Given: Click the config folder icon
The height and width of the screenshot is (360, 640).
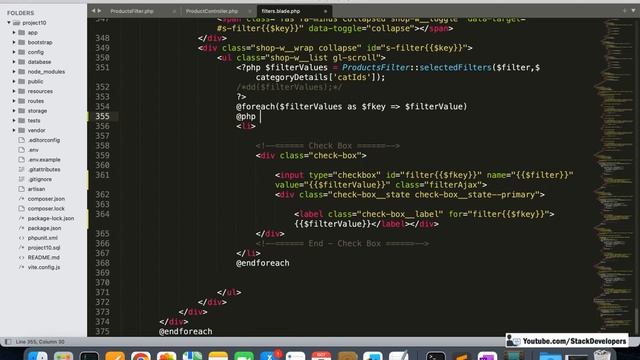Looking at the screenshot, I should [22, 52].
